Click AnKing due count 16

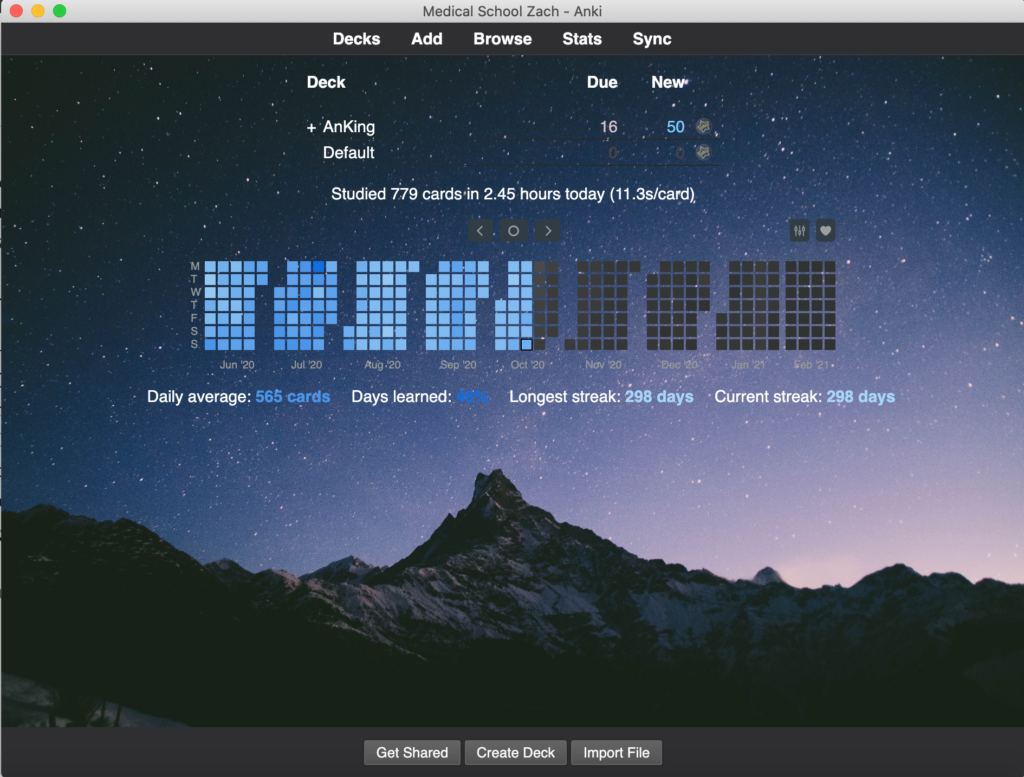[x=609, y=127]
